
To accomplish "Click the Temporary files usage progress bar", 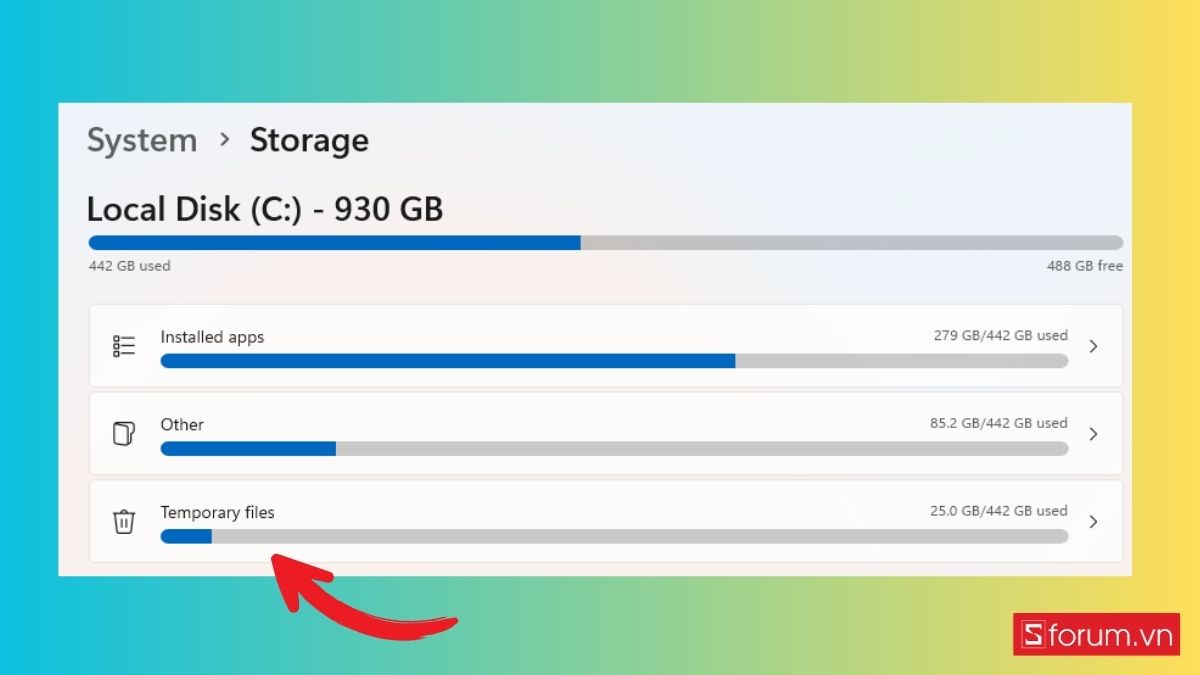I will (614, 536).
